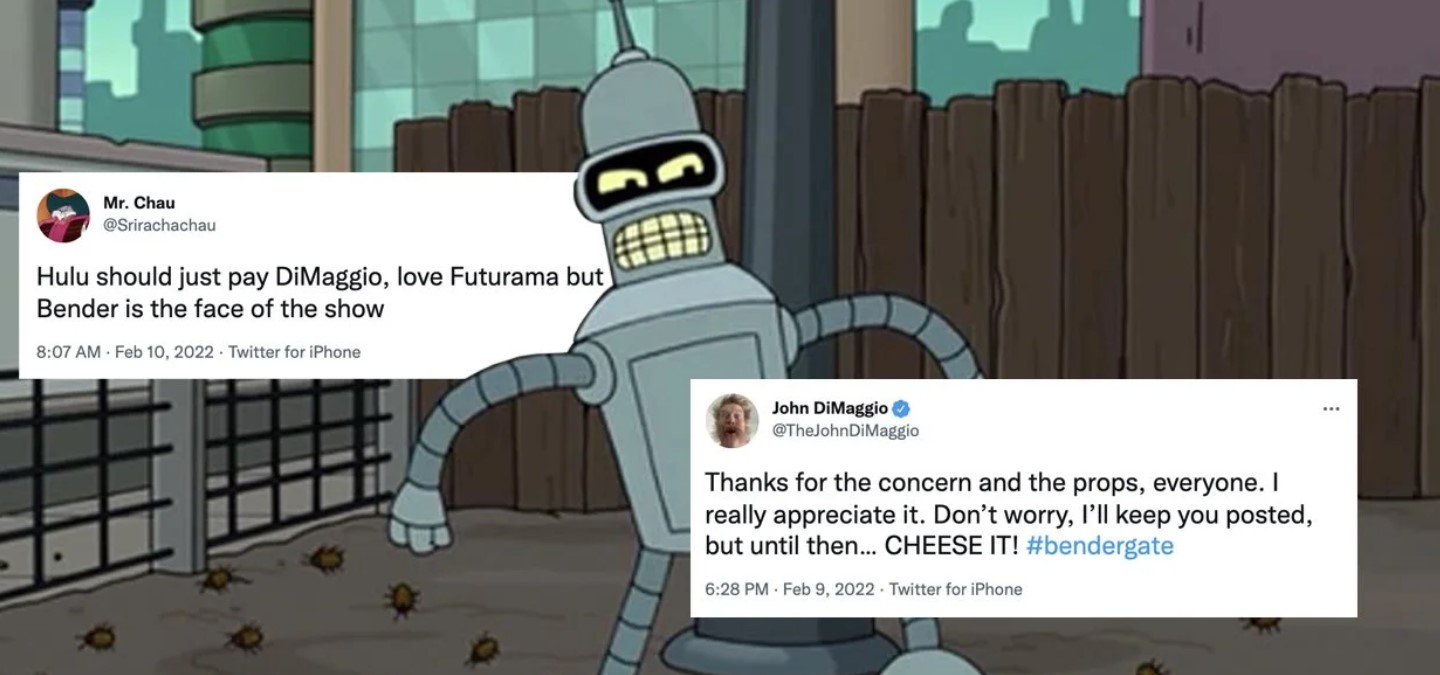Viewport: 1440px width, 675px height.
Task: Click the Thanks for the concern tweet text
Action: point(1005,514)
